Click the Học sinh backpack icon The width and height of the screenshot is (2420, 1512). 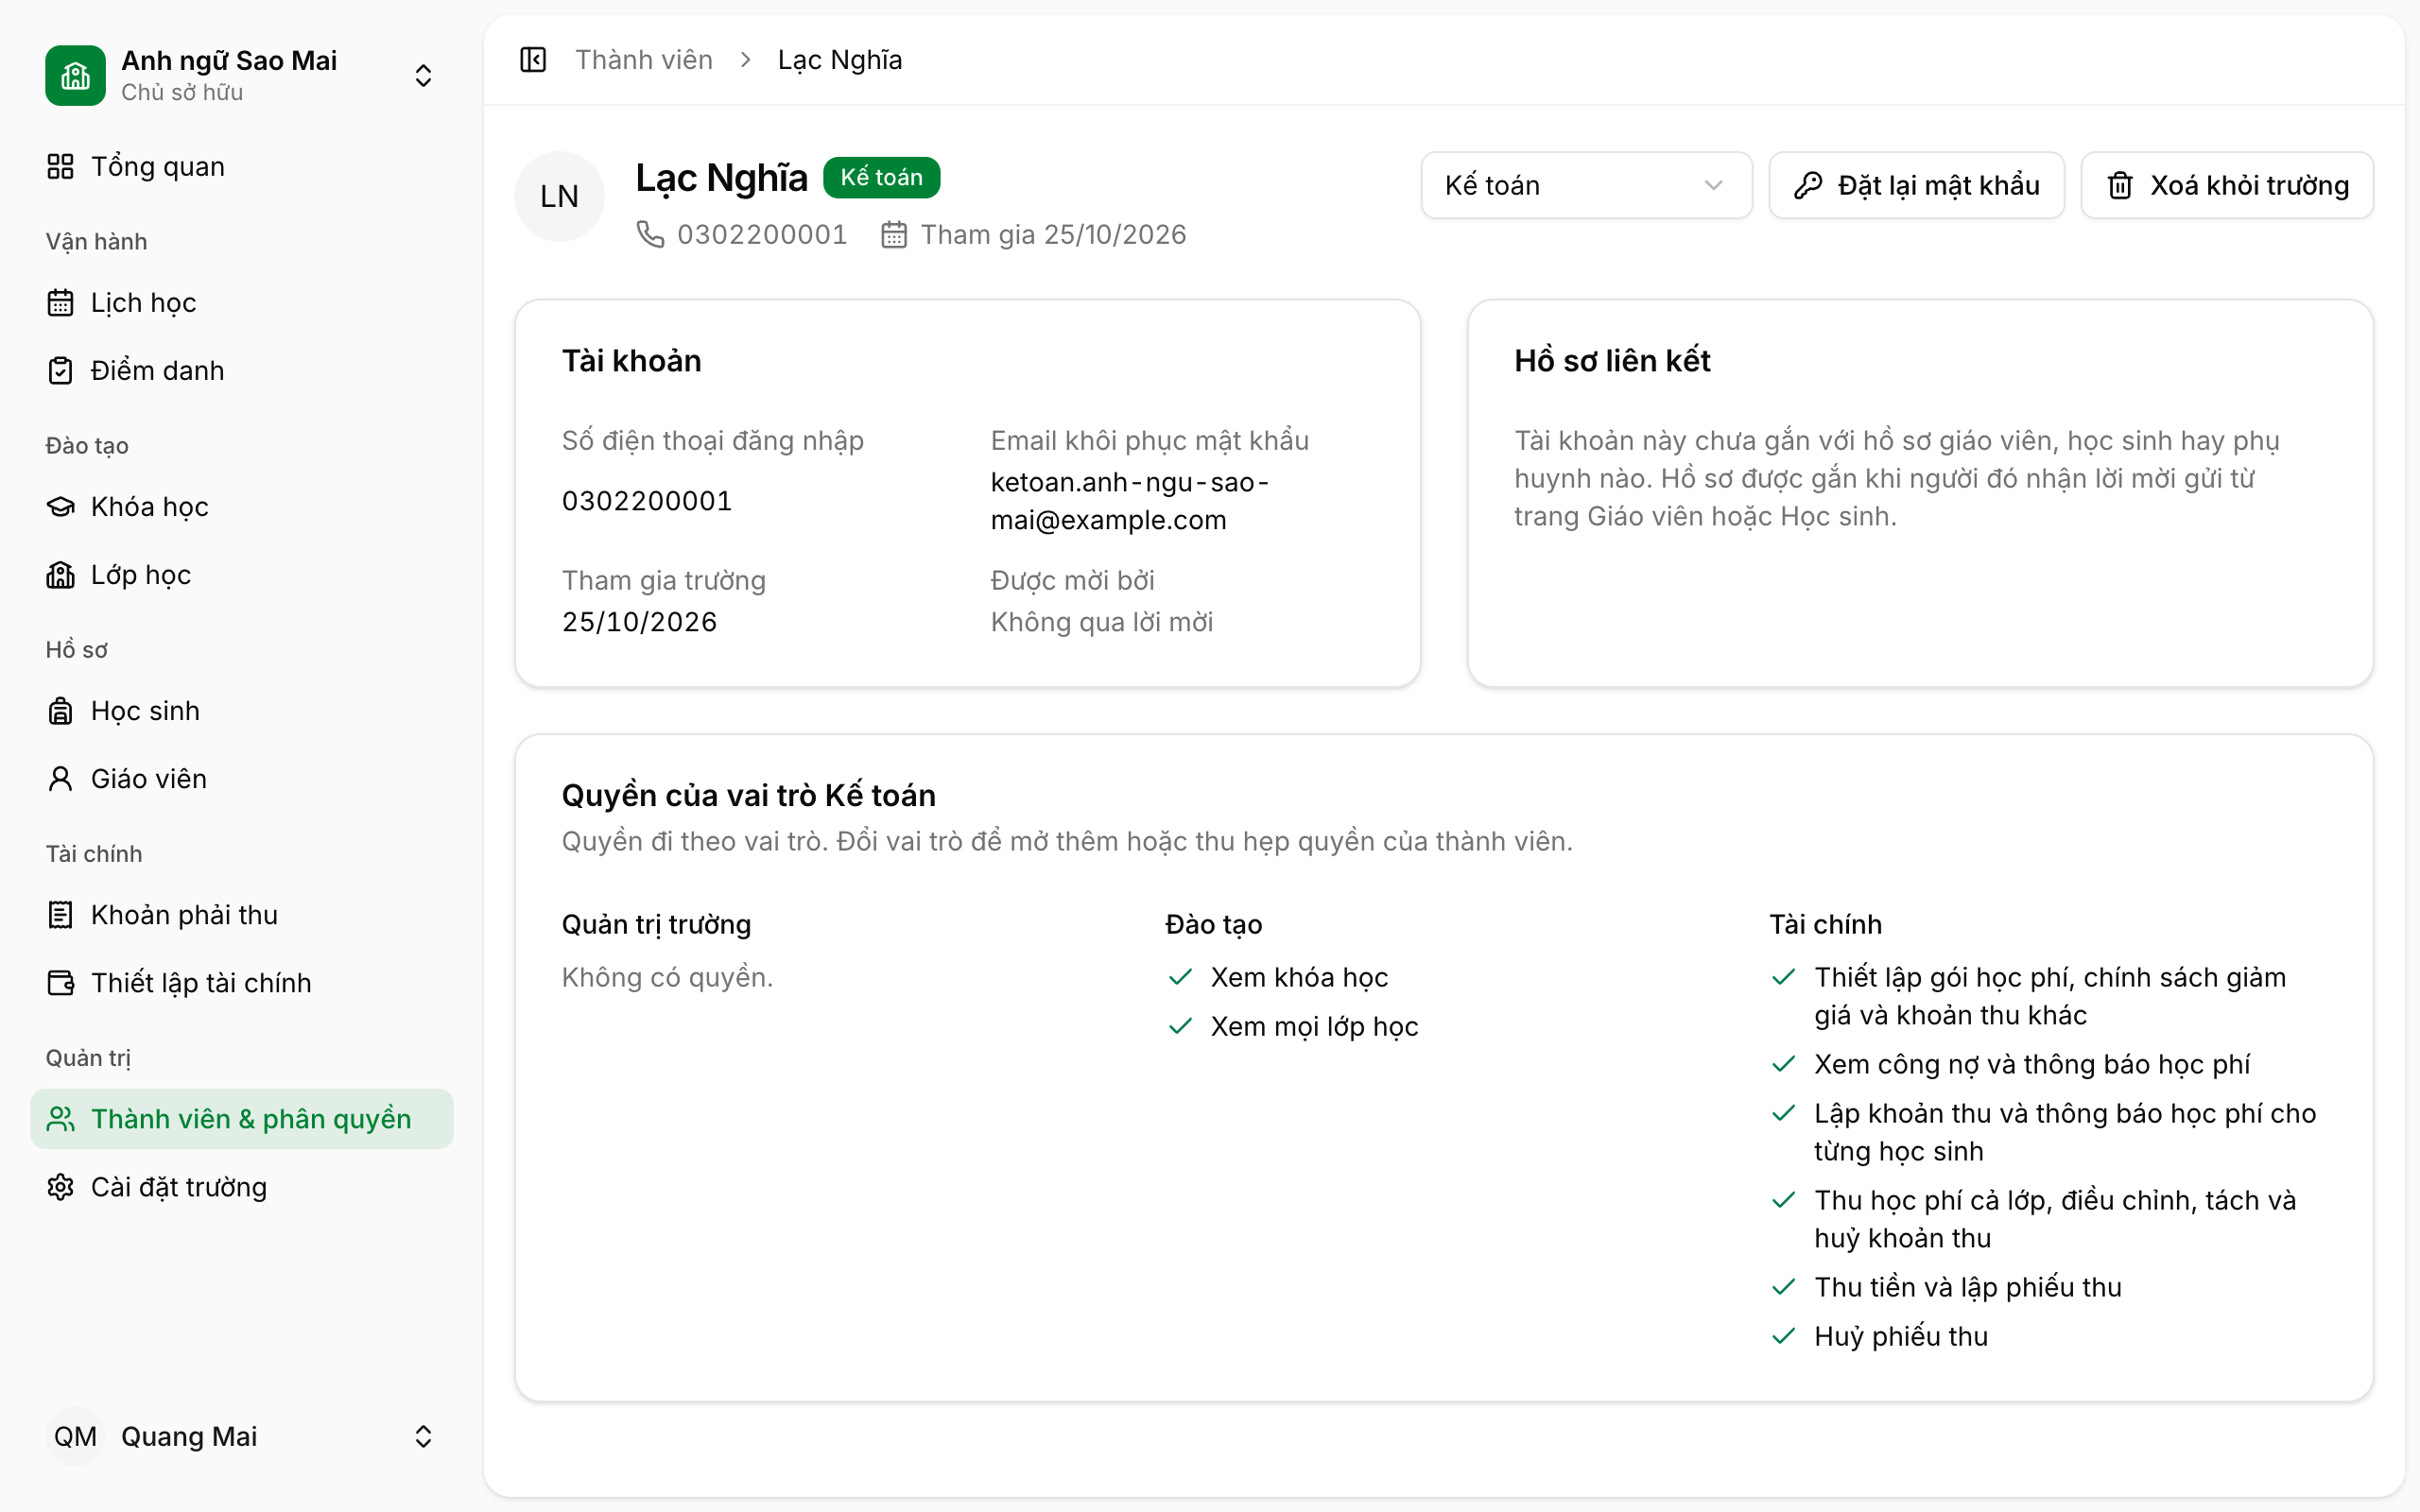point(60,710)
